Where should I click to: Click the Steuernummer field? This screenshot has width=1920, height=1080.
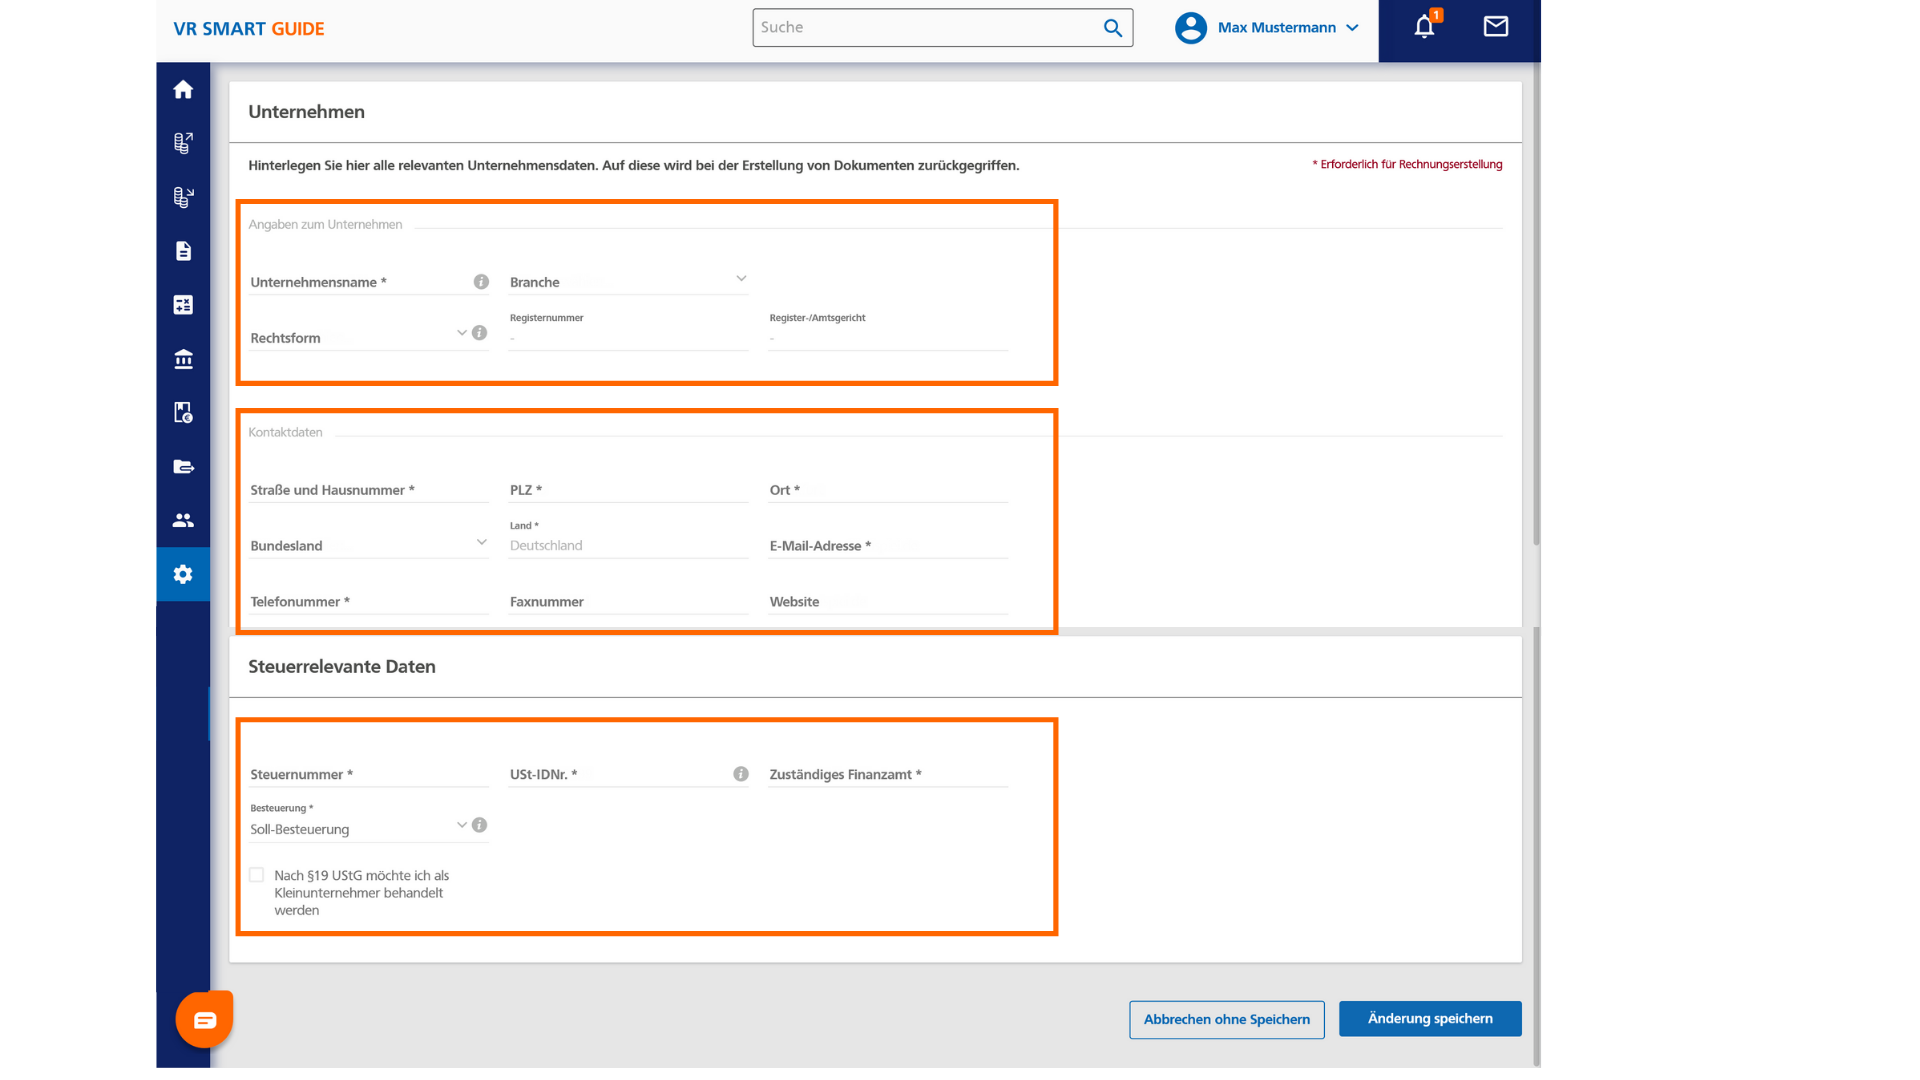click(x=369, y=775)
